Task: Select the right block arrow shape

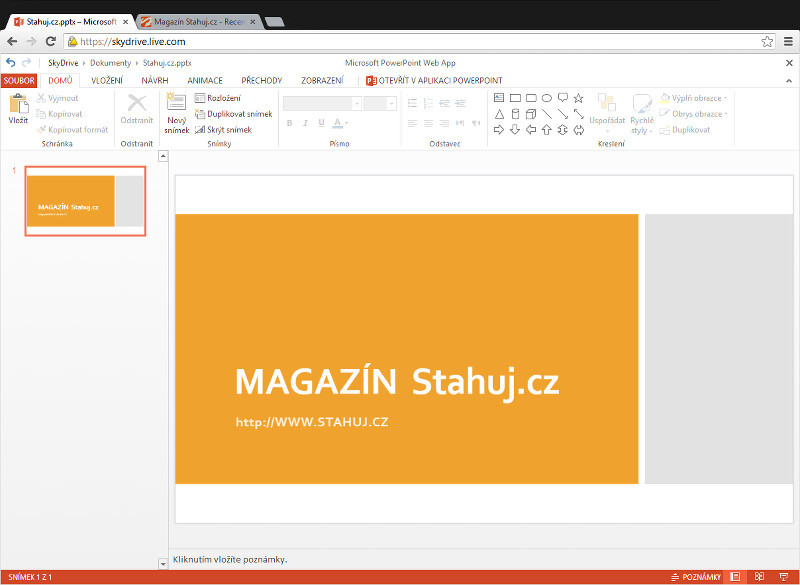Action: click(499, 130)
